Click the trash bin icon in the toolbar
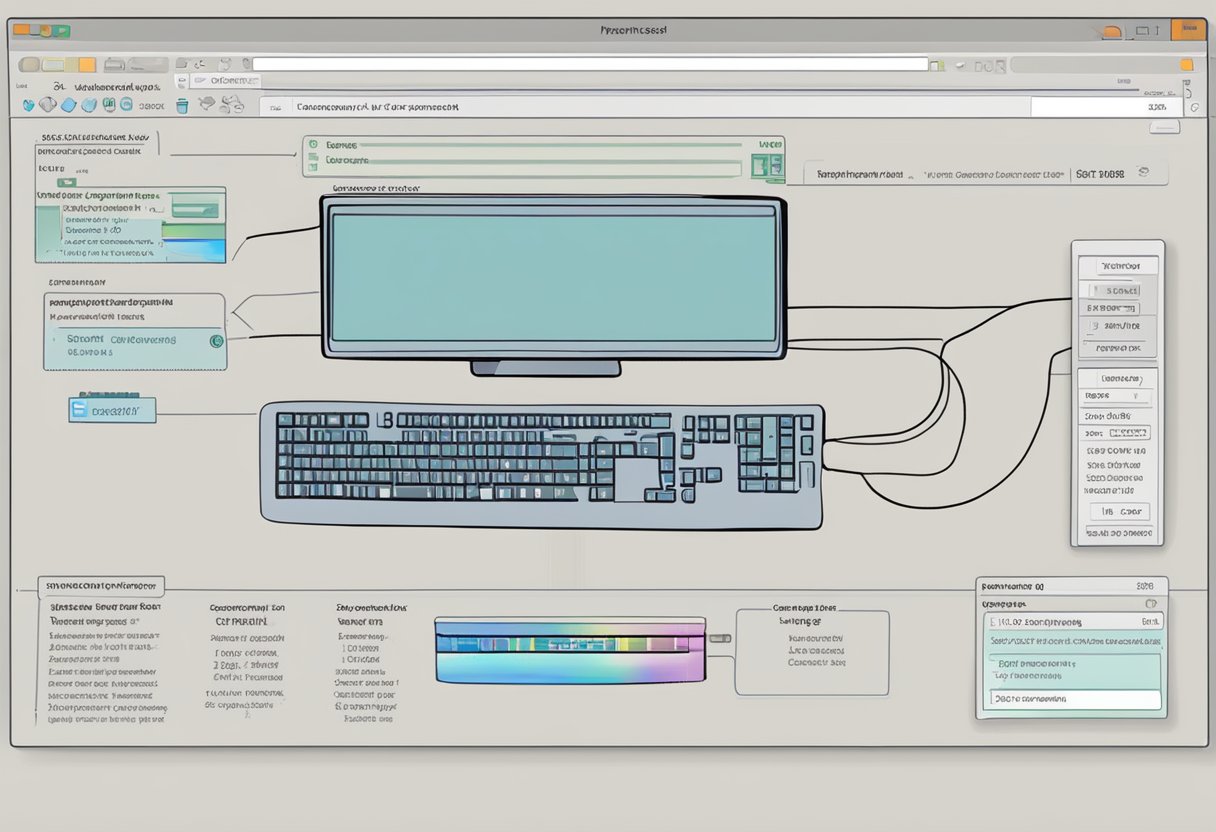Image resolution: width=1216 pixels, height=832 pixels. 182,104
